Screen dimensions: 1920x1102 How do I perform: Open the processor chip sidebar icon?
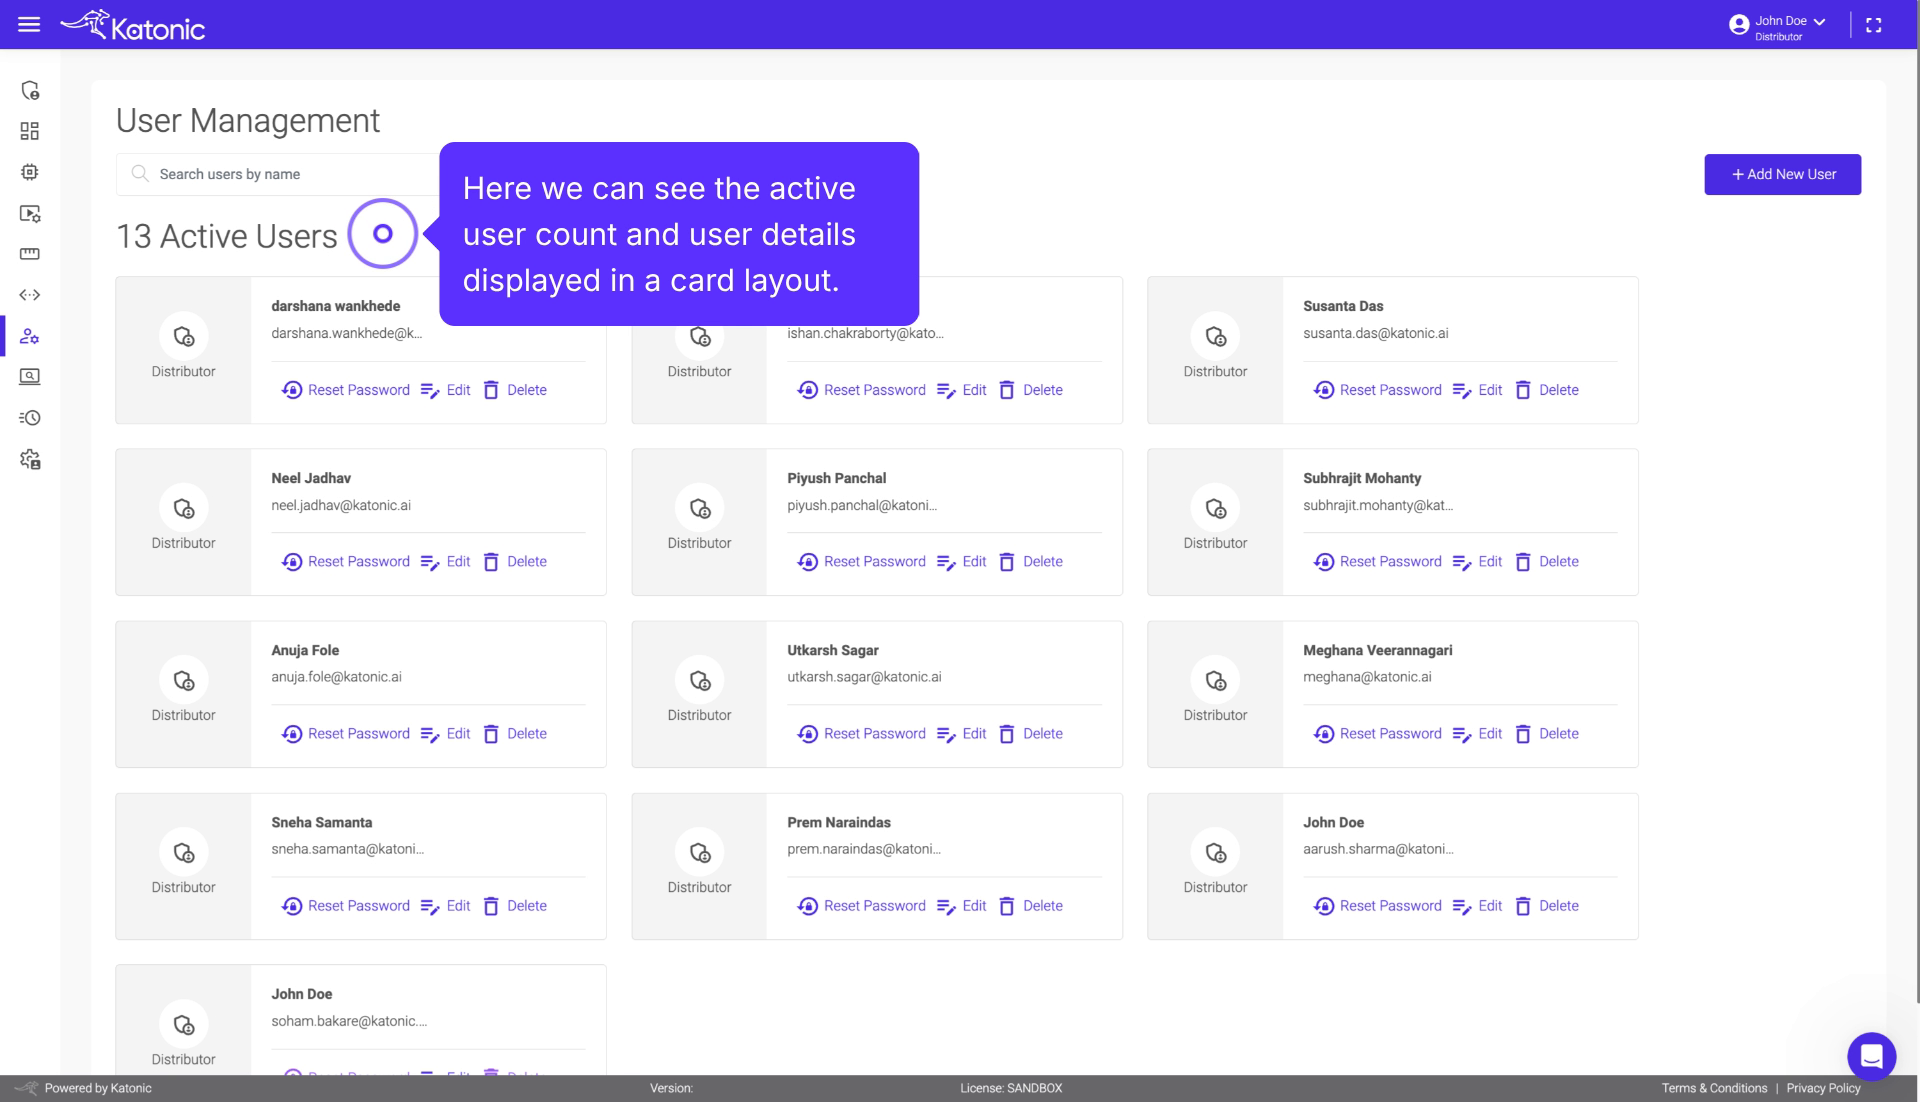click(30, 172)
